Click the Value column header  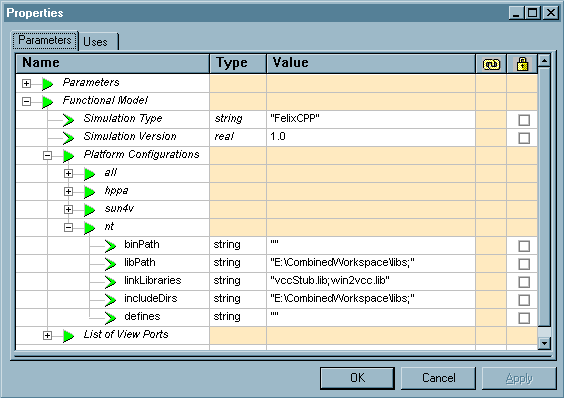371,63
